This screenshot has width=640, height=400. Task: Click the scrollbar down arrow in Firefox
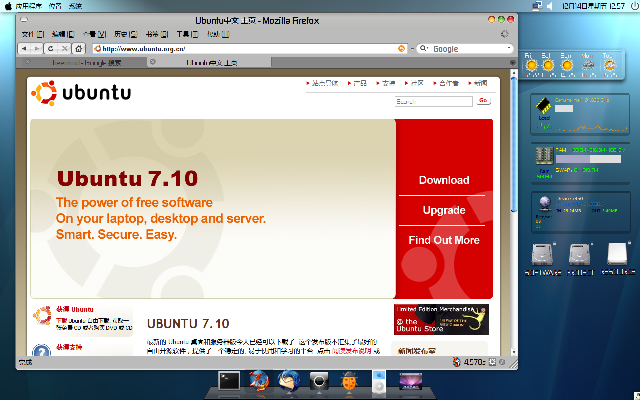click(513, 351)
